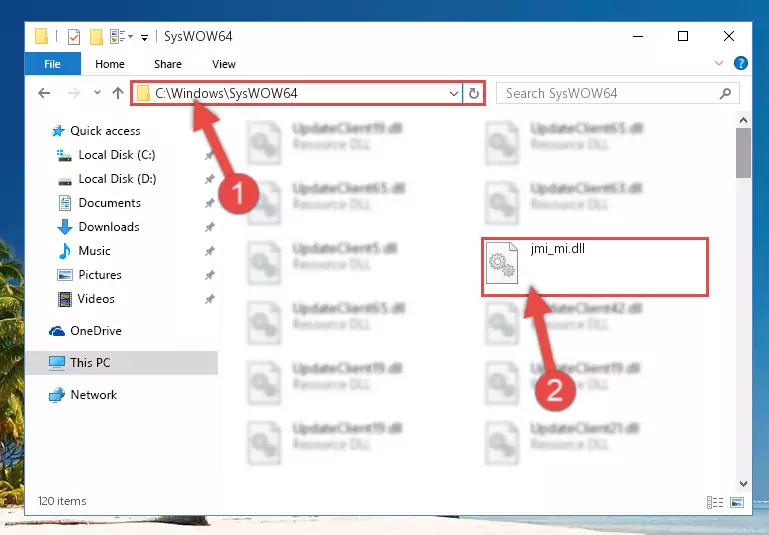
Task: Click the New folder quick access icon
Action: click(96, 36)
